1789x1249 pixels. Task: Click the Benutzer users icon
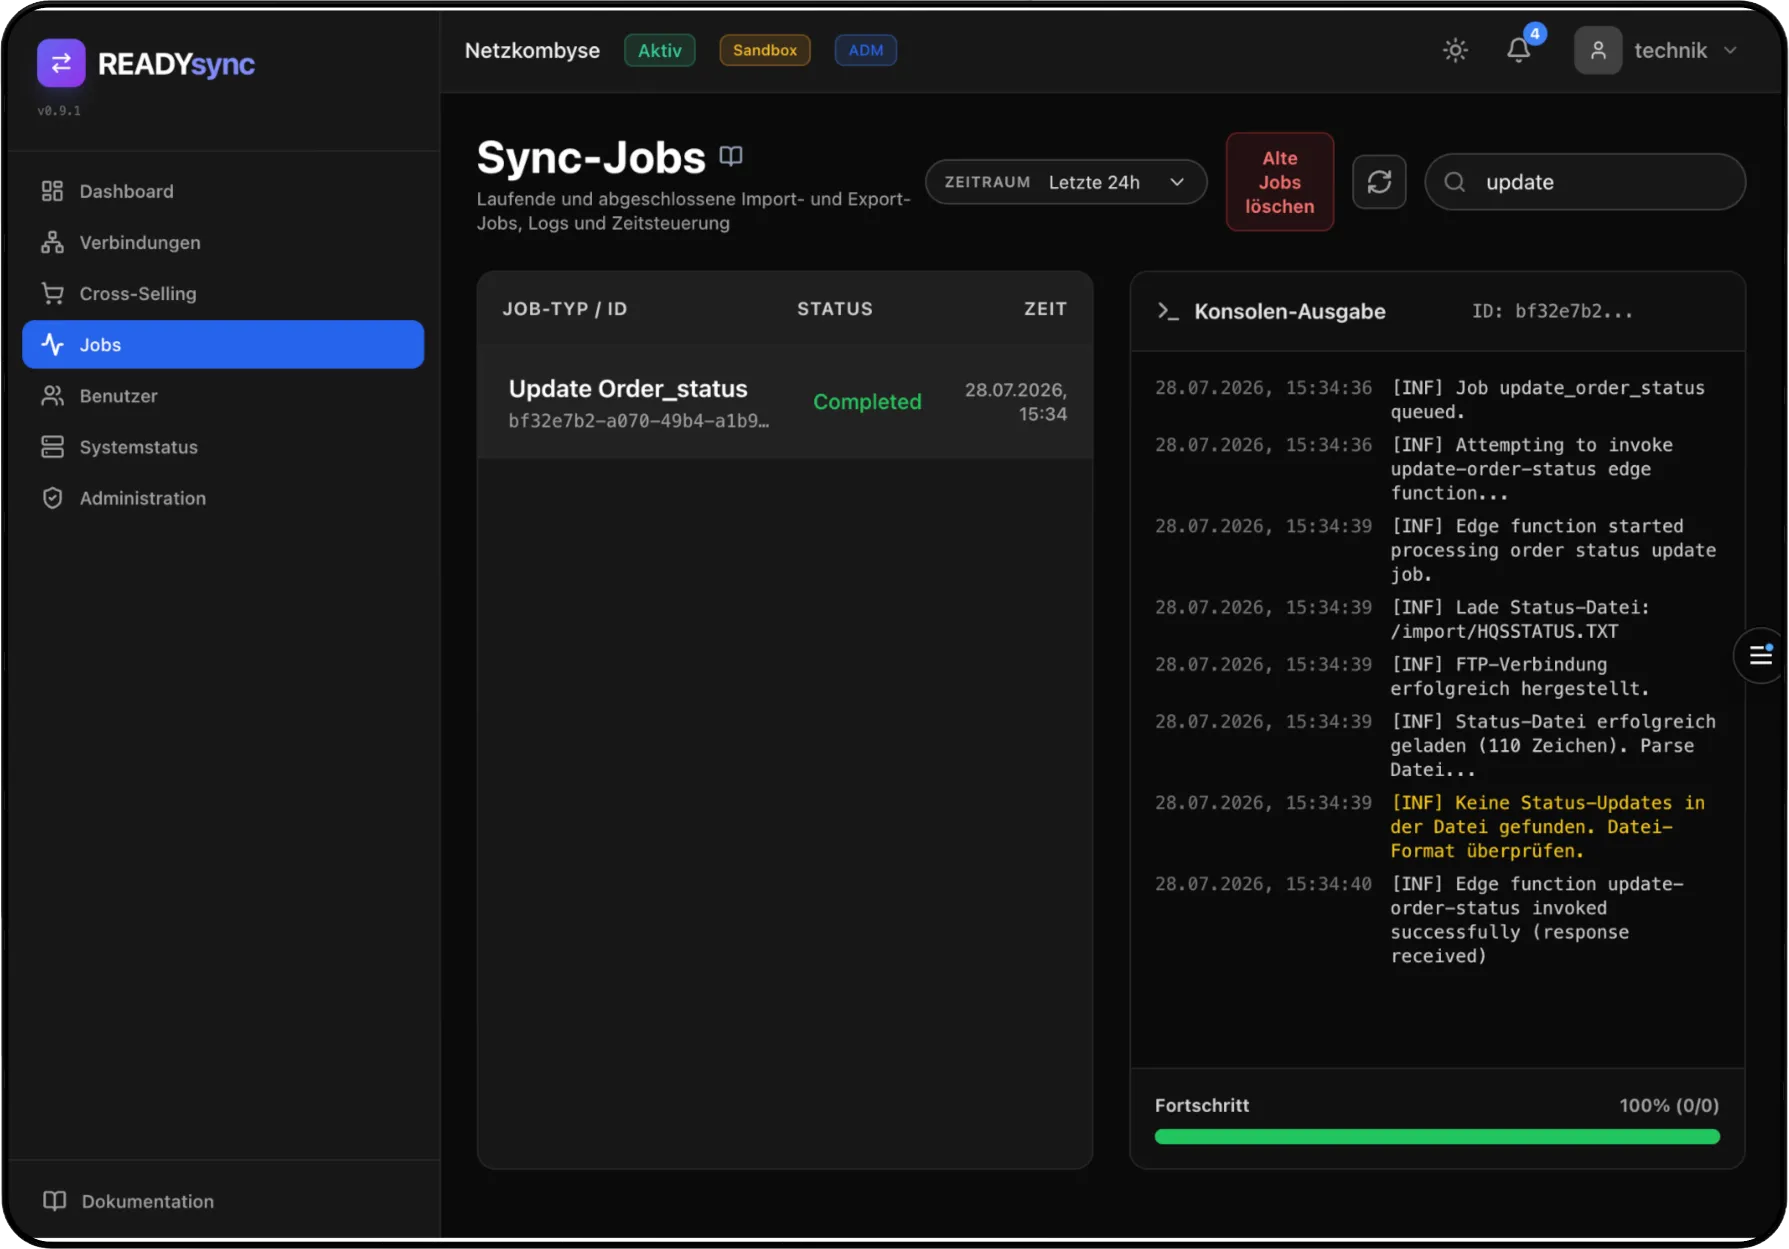[53, 396]
